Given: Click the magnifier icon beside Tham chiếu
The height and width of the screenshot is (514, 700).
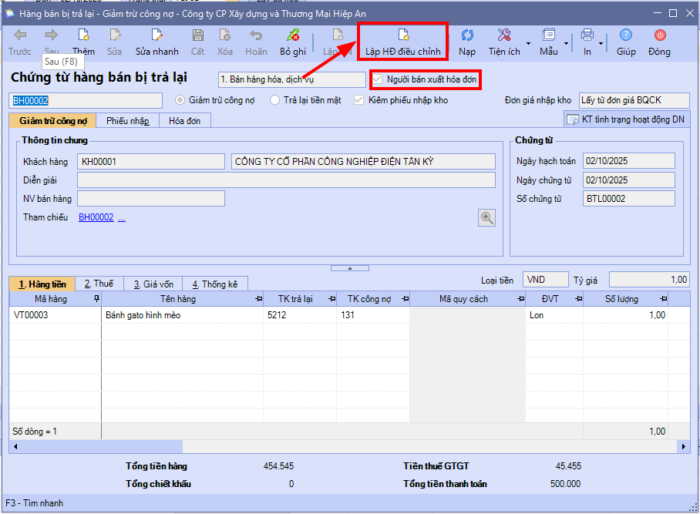Looking at the screenshot, I should click(487, 217).
